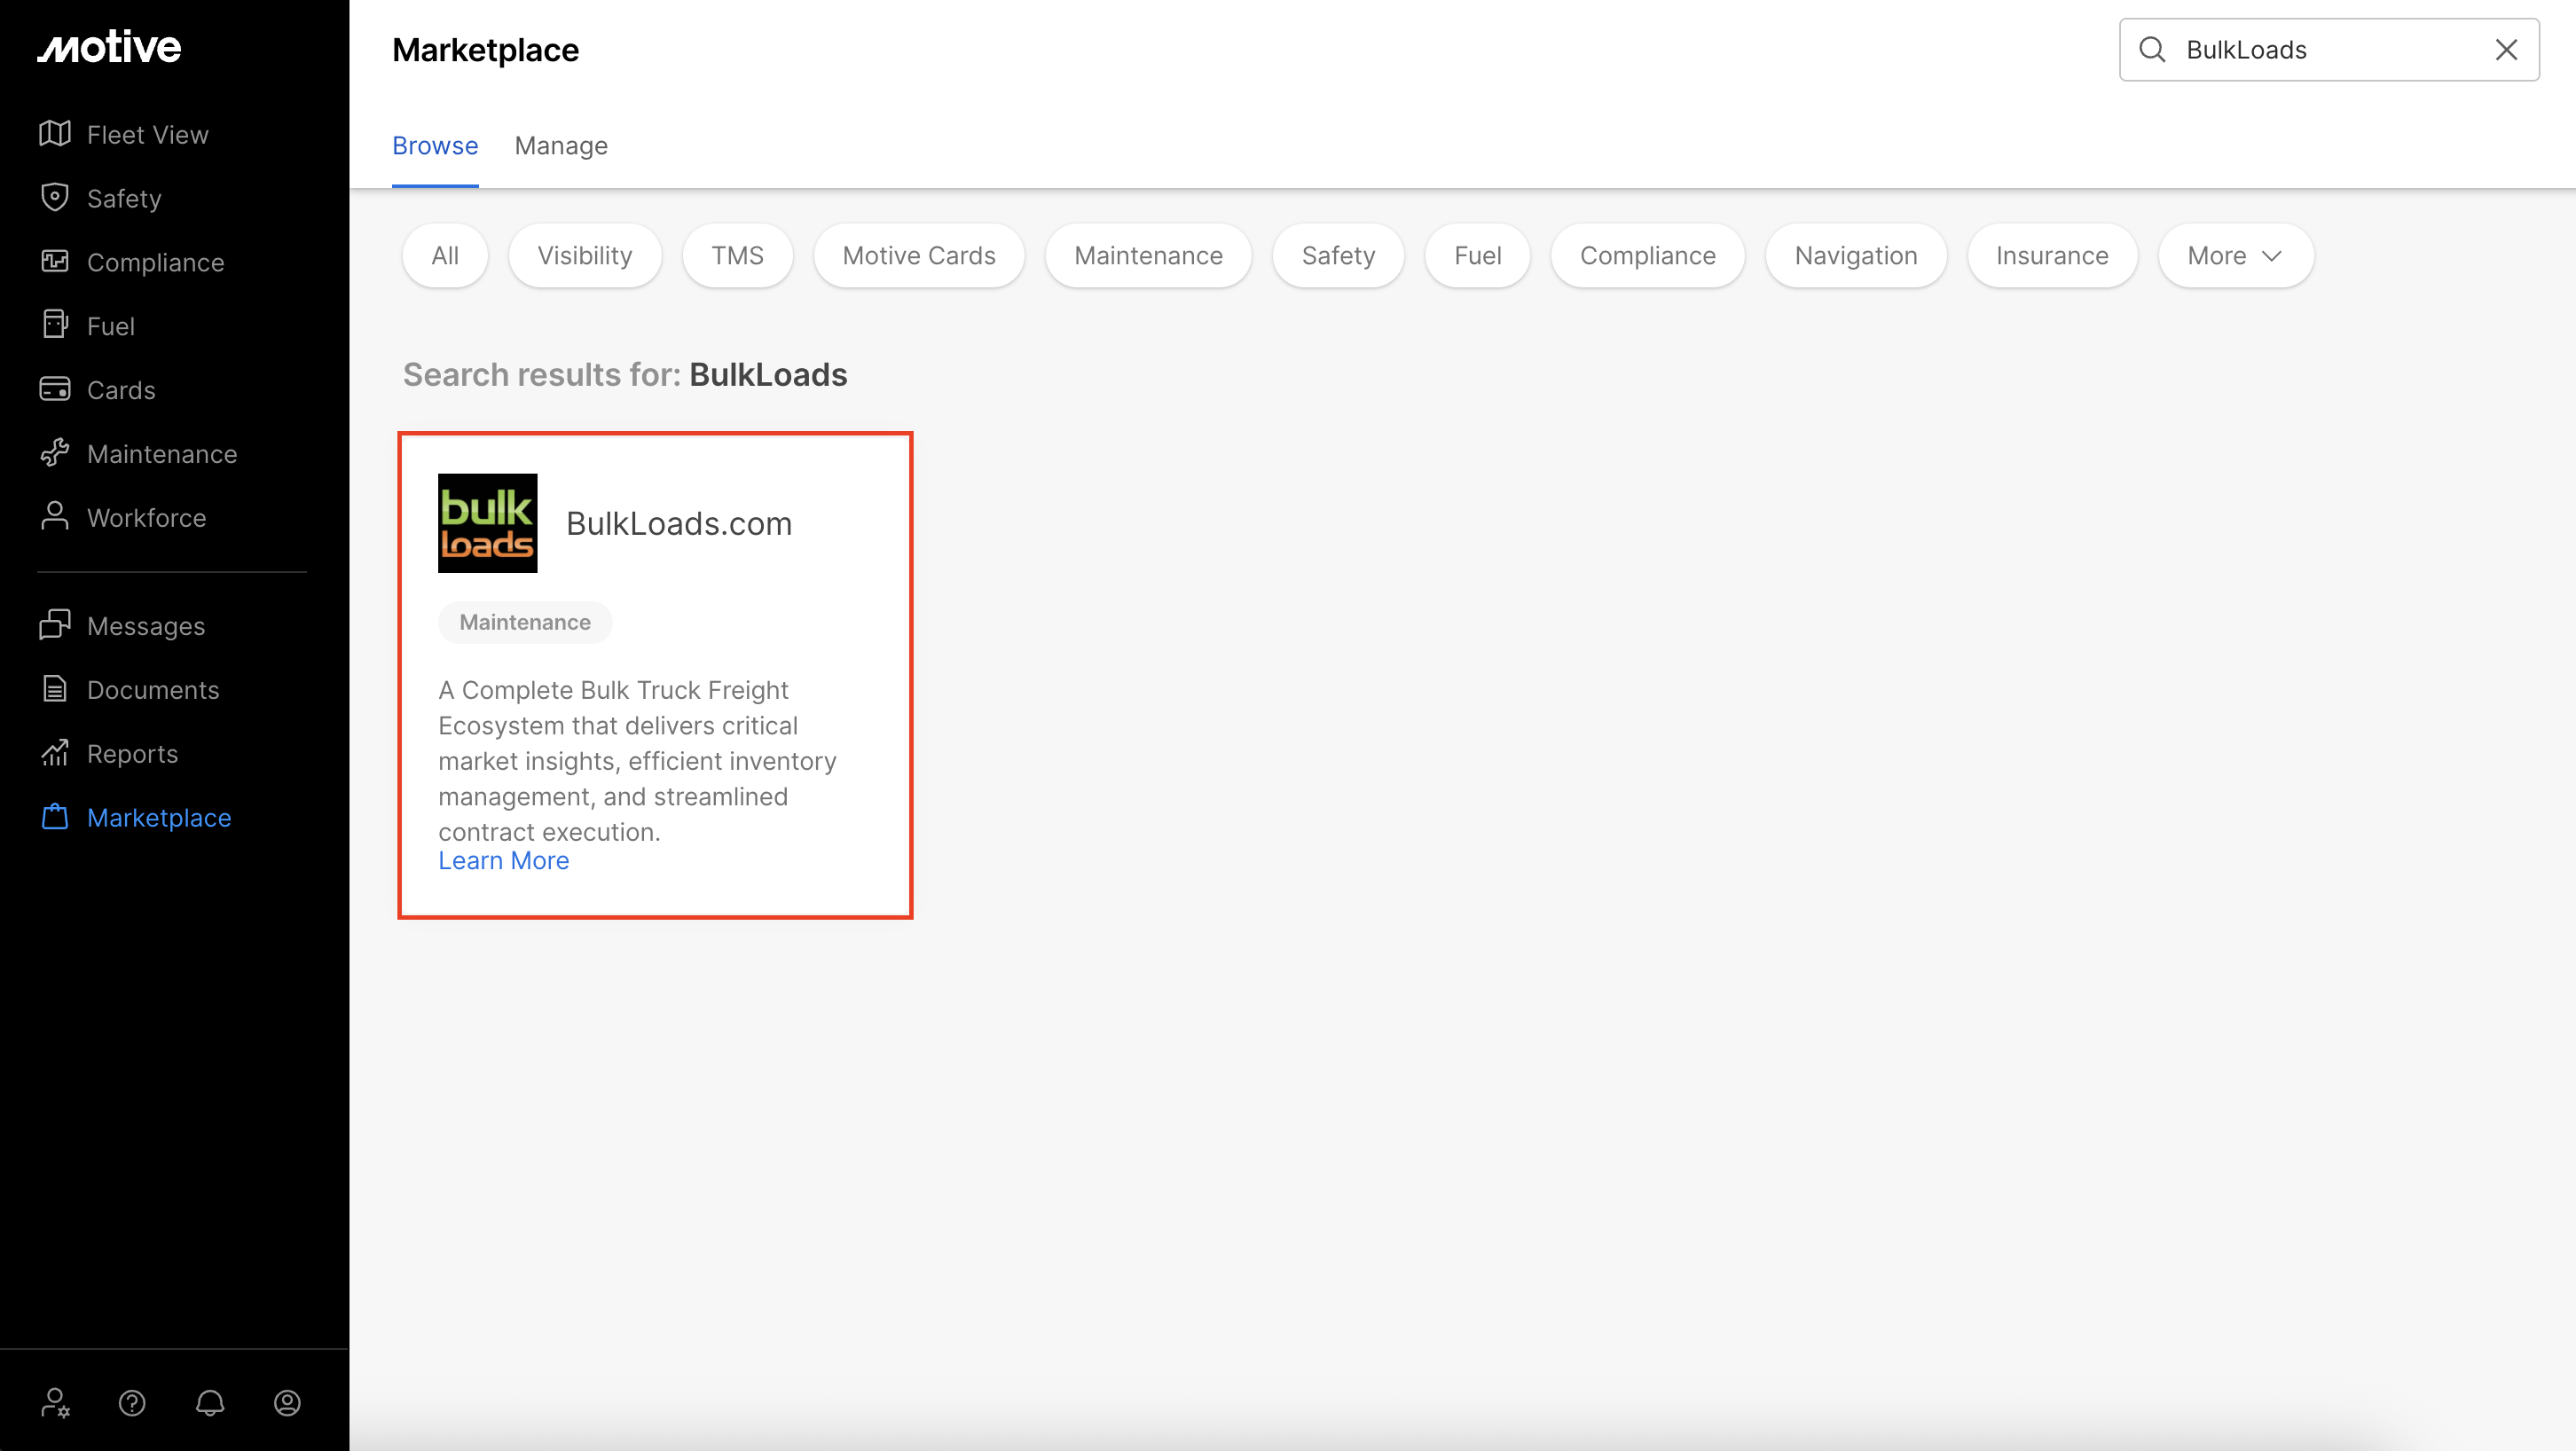Click the Safety shield icon in sidebar

(x=54, y=197)
